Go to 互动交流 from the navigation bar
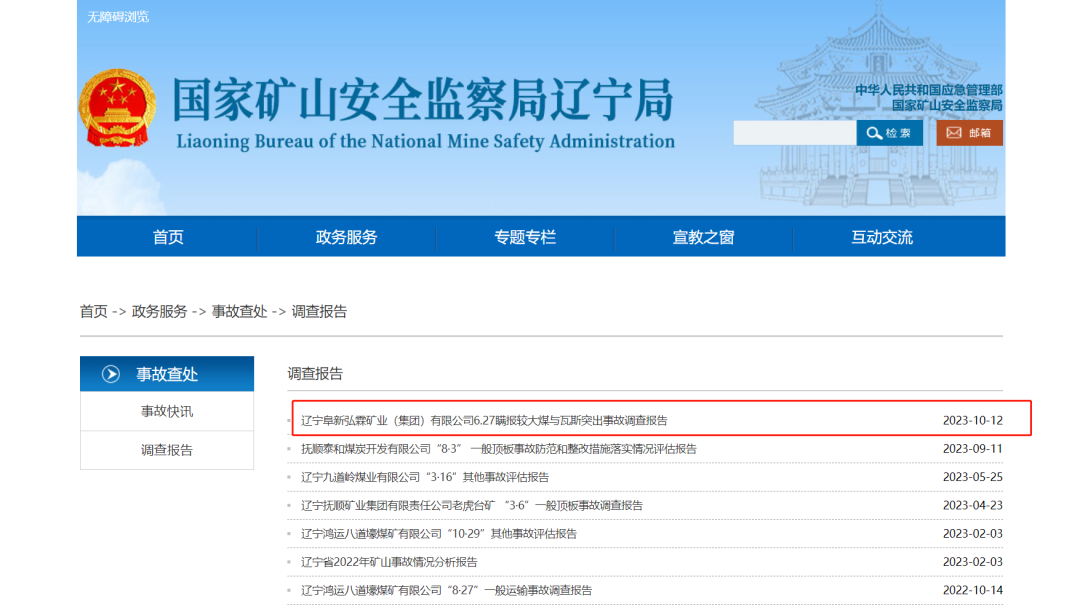This screenshot has width=1080, height=609. pos(881,236)
